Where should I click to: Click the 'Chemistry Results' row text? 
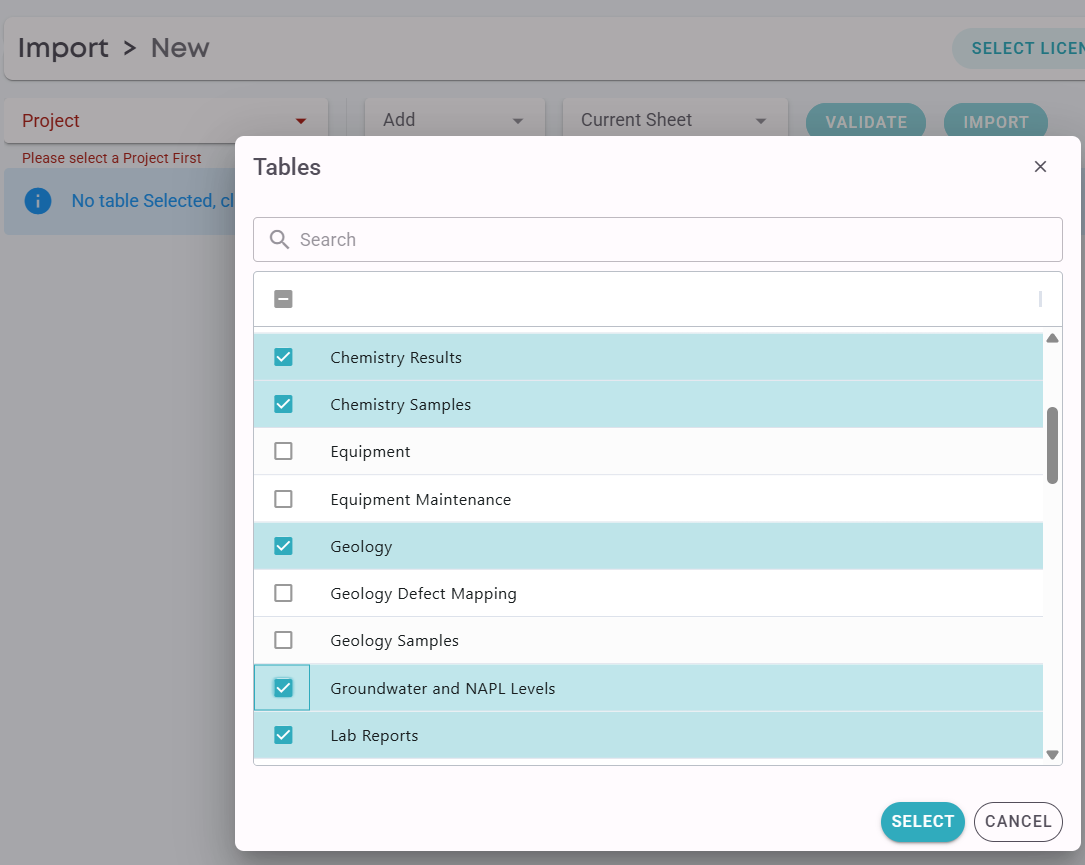click(396, 358)
